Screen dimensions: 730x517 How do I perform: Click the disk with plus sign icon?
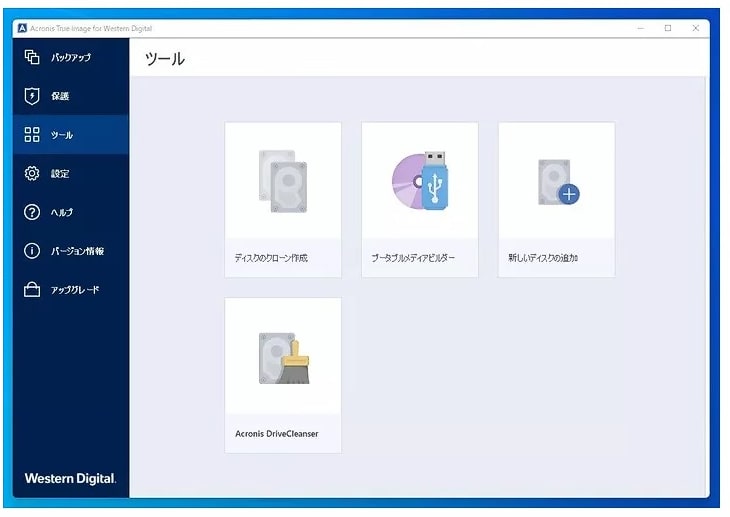click(557, 182)
